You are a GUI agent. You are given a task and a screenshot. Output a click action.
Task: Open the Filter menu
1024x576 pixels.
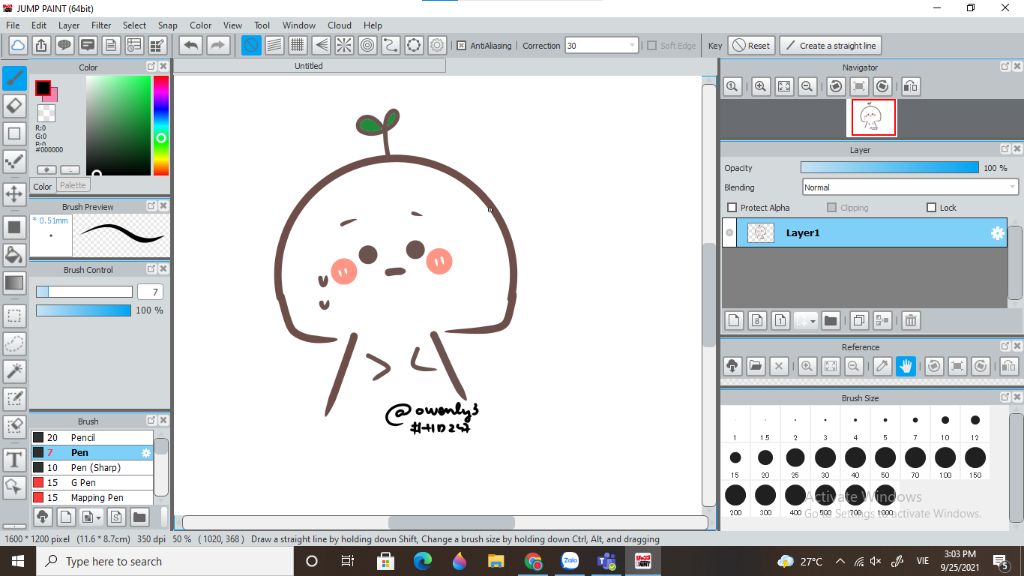[101, 25]
